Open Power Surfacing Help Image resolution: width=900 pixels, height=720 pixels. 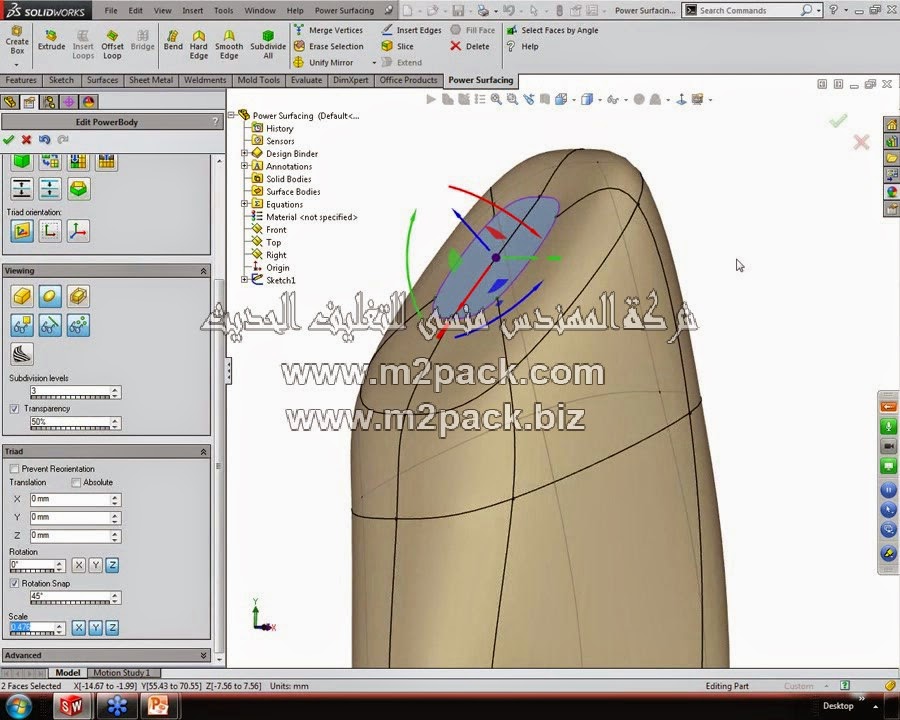pyautogui.click(x=522, y=46)
